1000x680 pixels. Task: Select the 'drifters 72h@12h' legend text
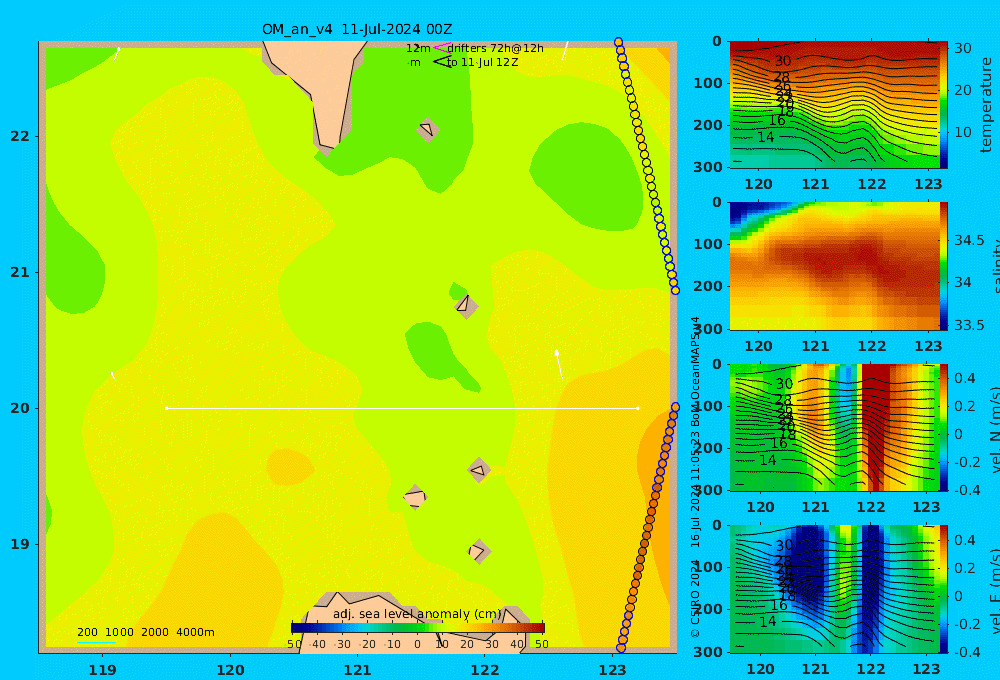tap(496, 48)
